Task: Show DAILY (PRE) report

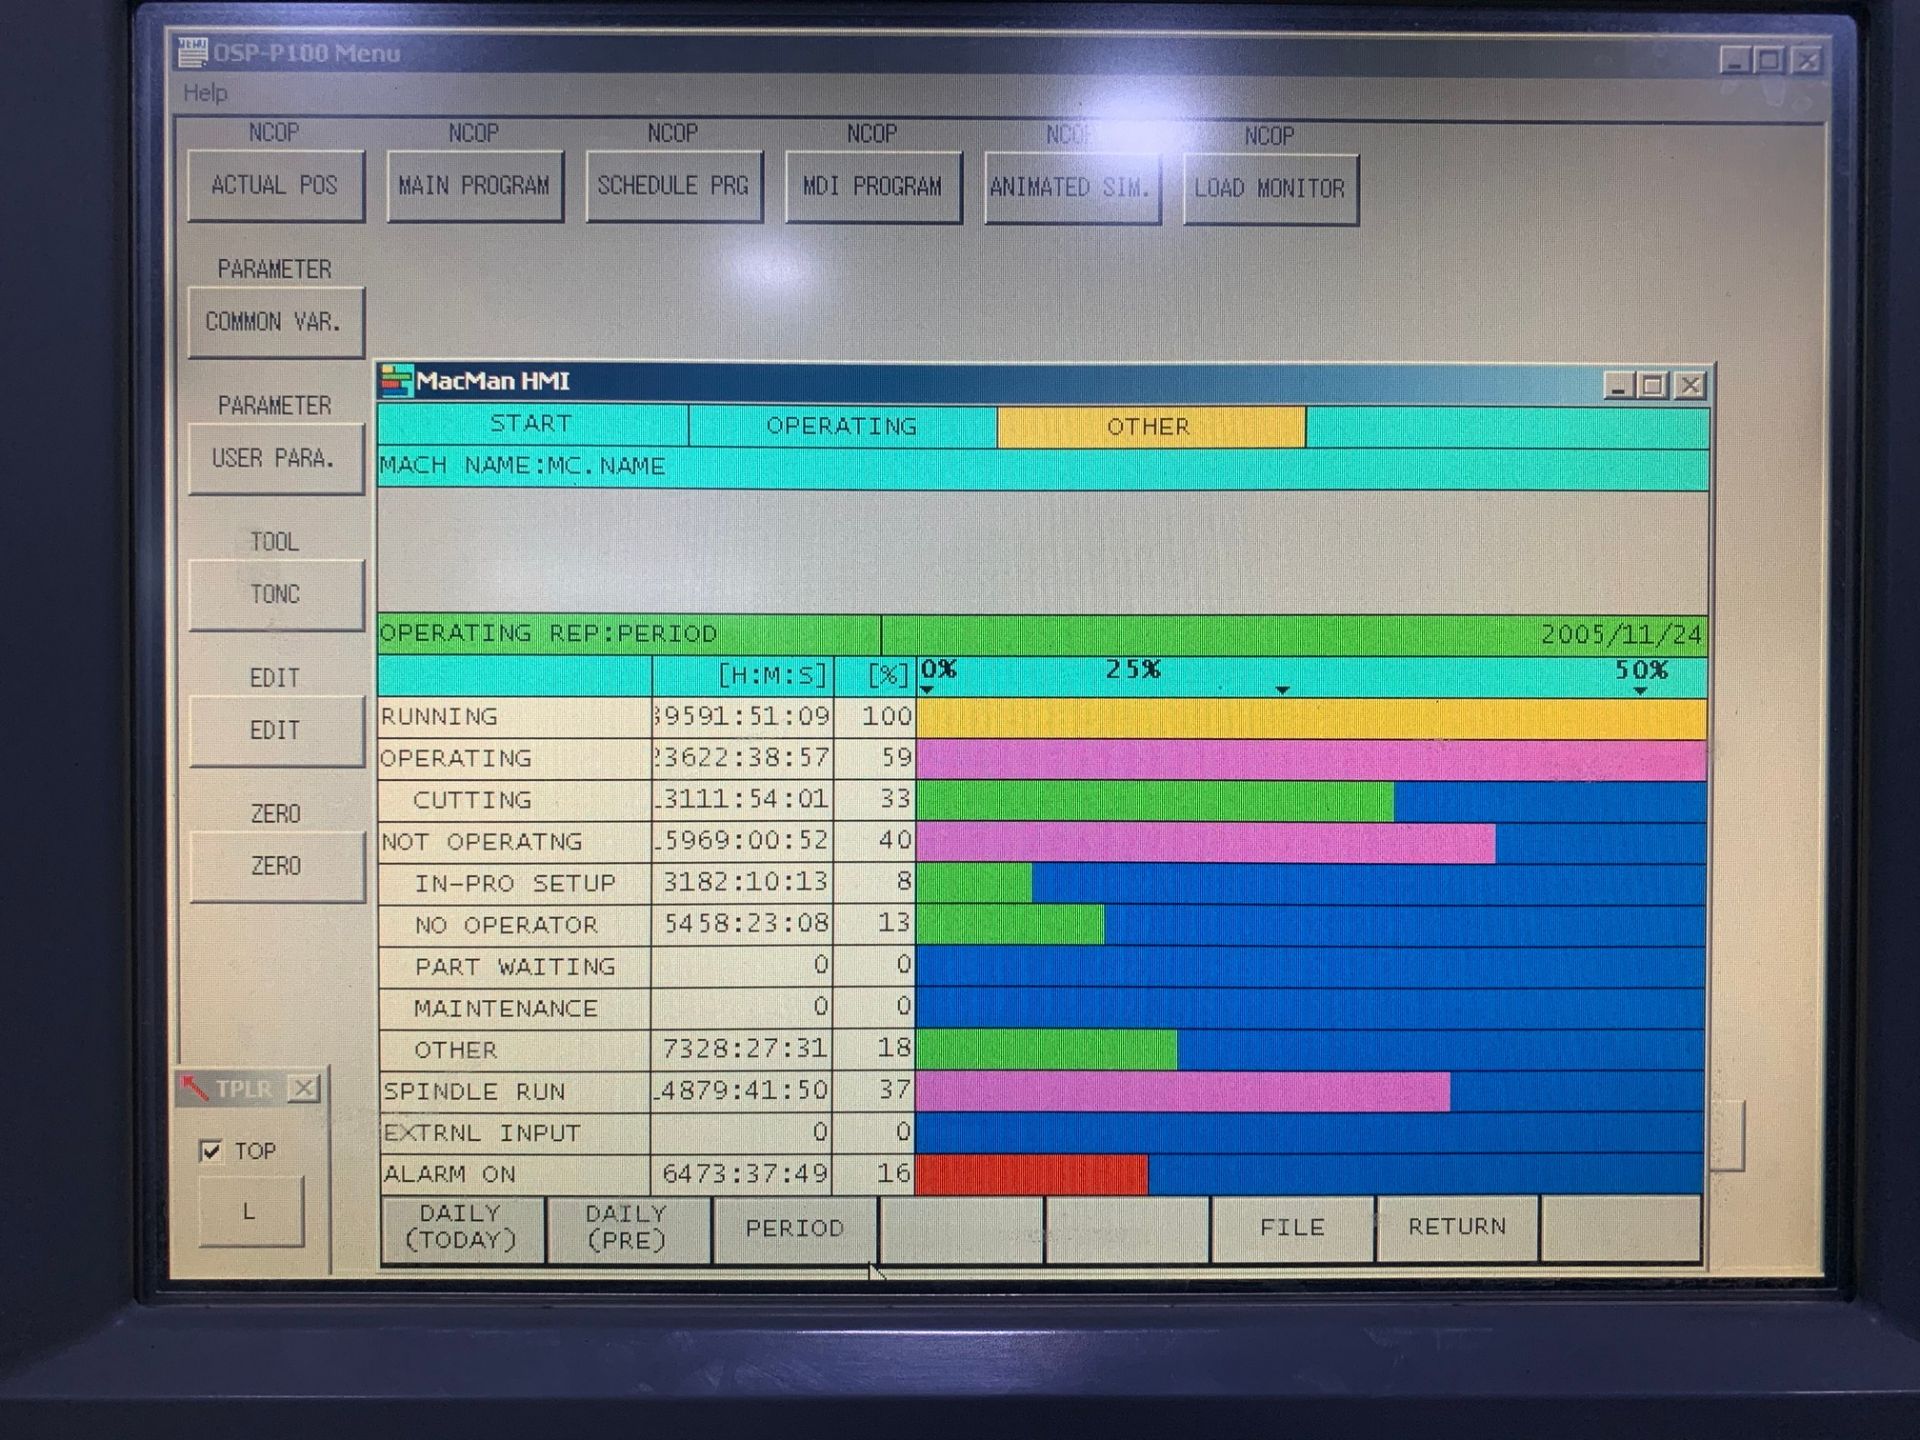Action: [627, 1227]
